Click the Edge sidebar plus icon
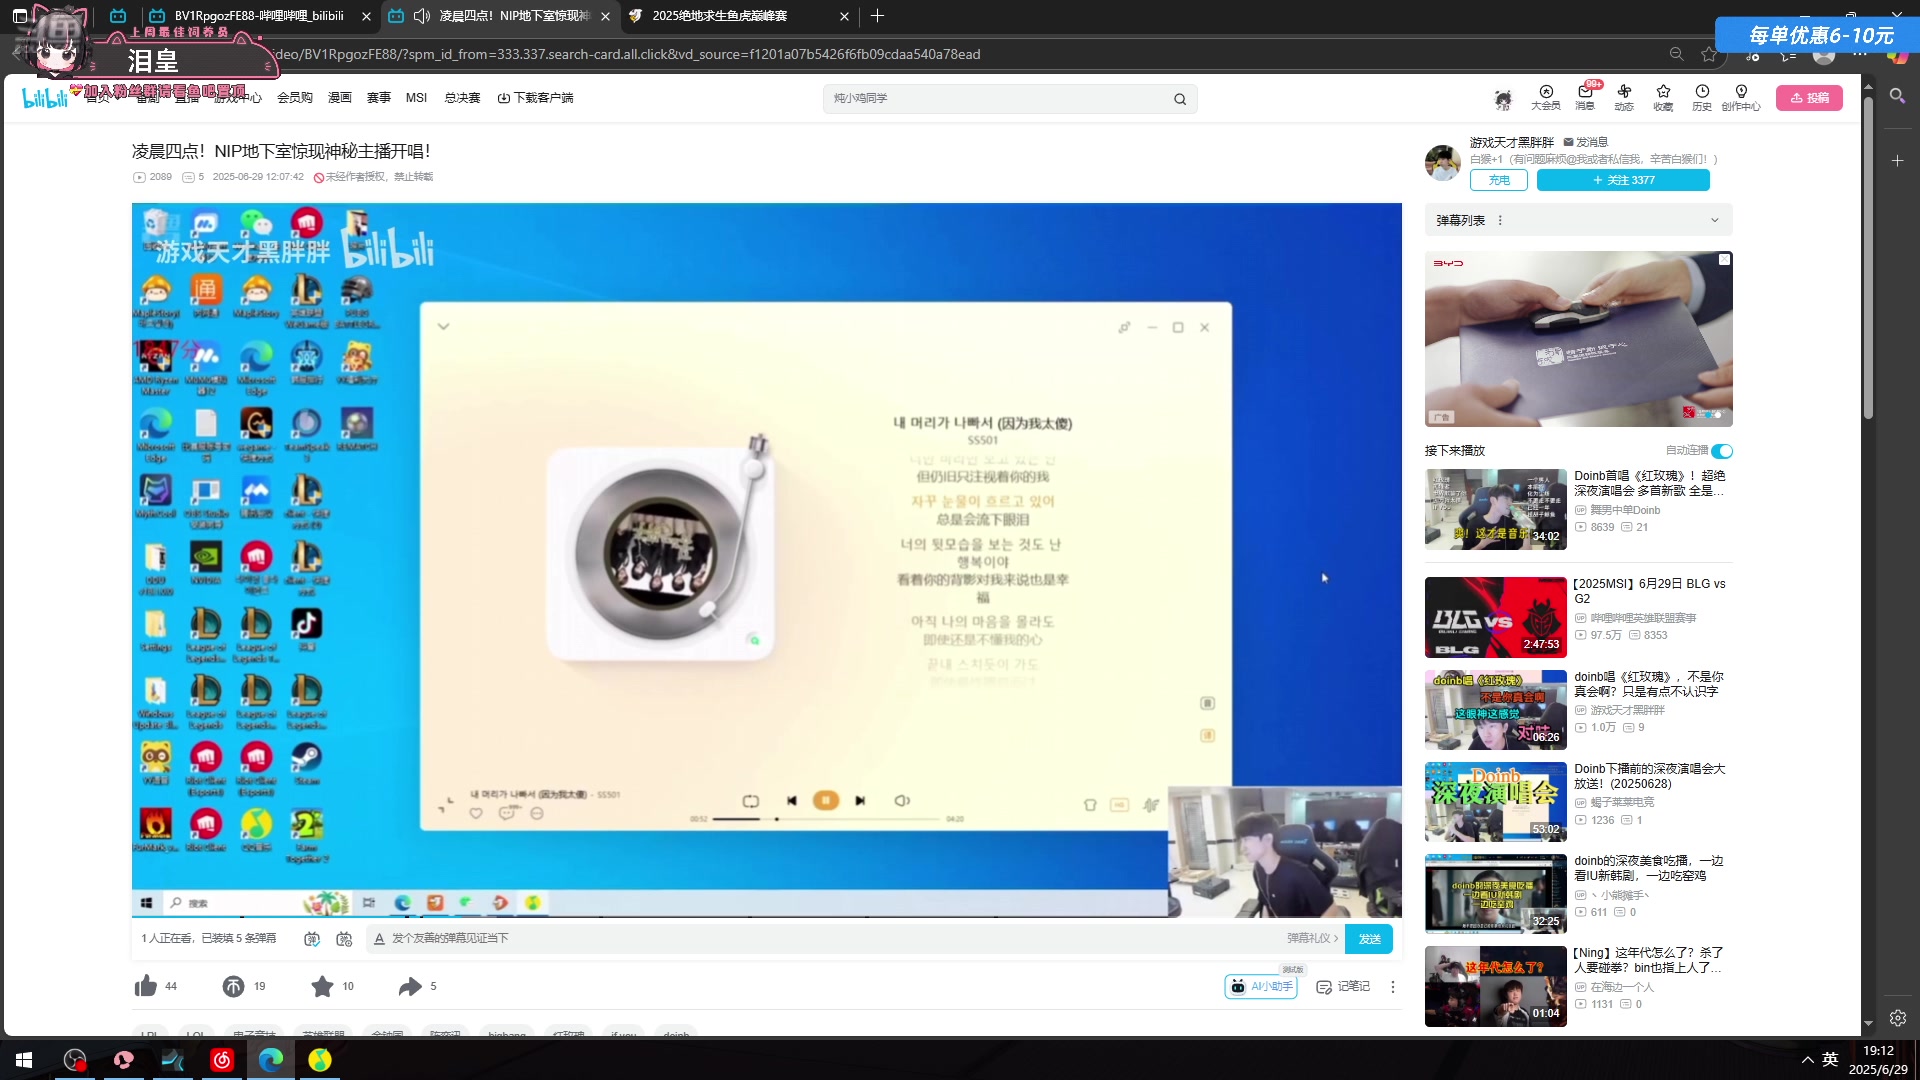The height and width of the screenshot is (1080, 1920). [1897, 160]
